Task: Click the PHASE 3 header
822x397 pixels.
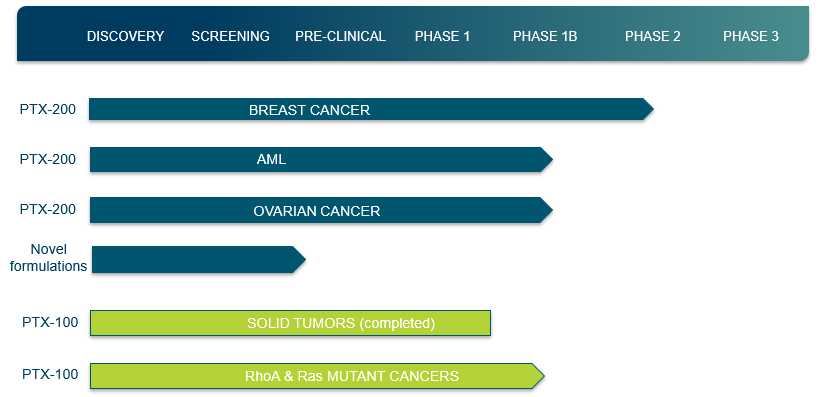Action: click(751, 36)
